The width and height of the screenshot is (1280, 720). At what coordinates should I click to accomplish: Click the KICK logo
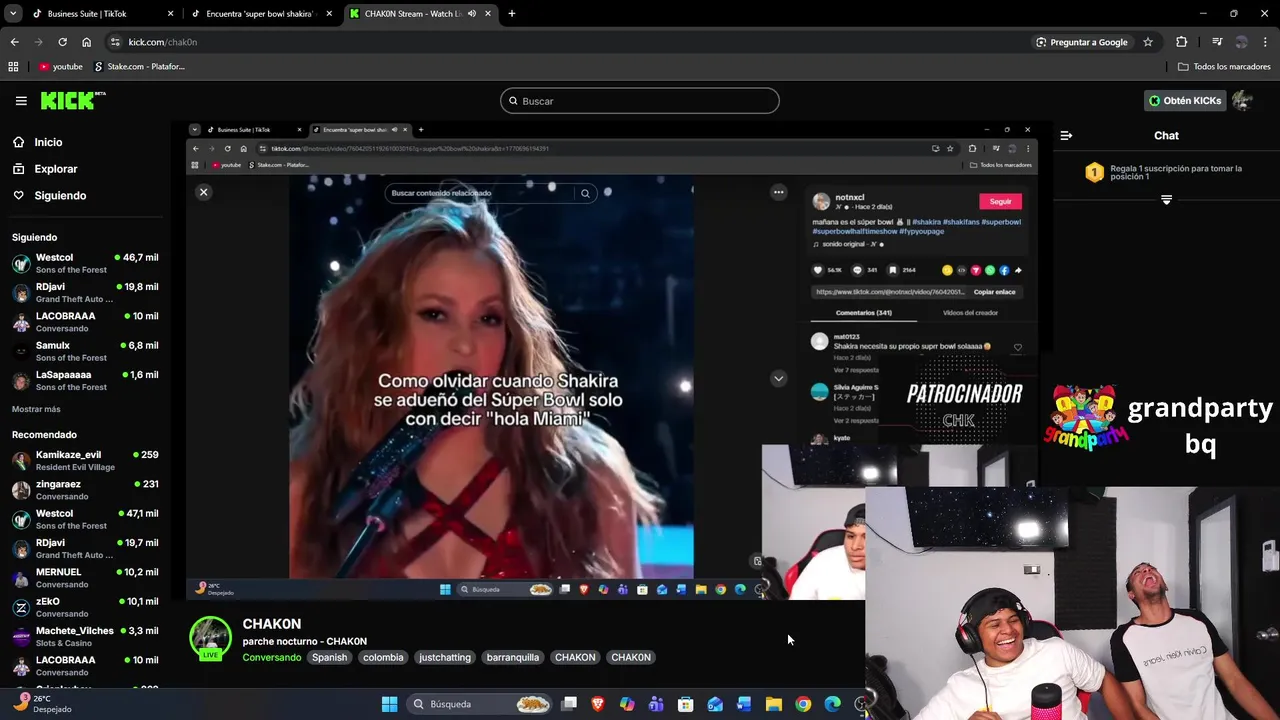pos(72,100)
